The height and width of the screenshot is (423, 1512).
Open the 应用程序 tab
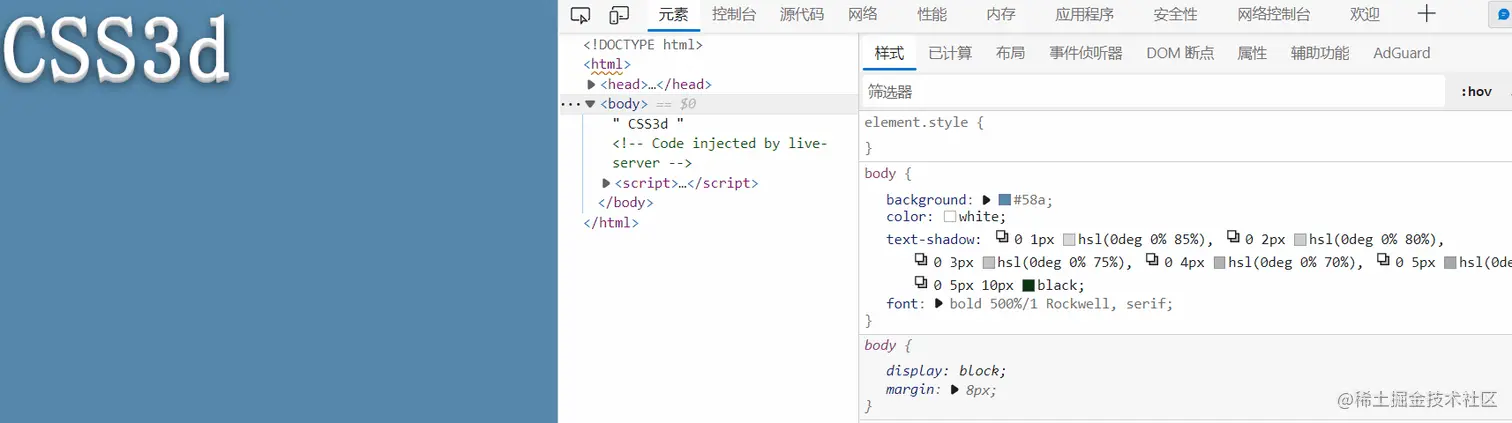click(1085, 14)
